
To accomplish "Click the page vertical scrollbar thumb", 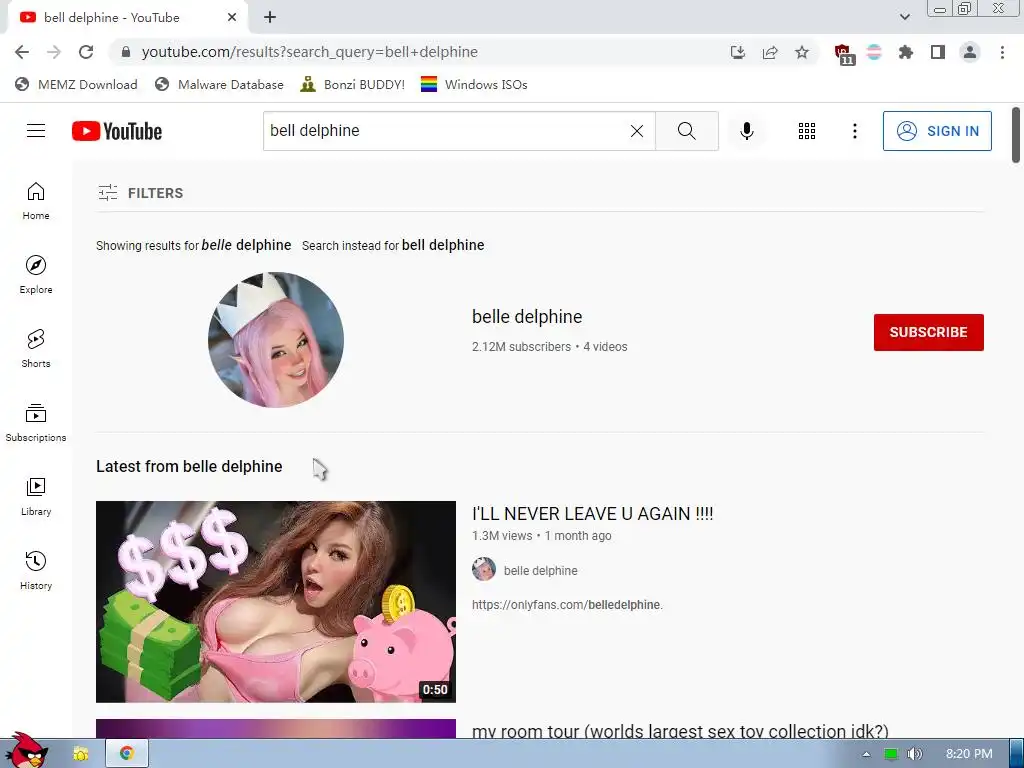I will click(x=1016, y=135).
